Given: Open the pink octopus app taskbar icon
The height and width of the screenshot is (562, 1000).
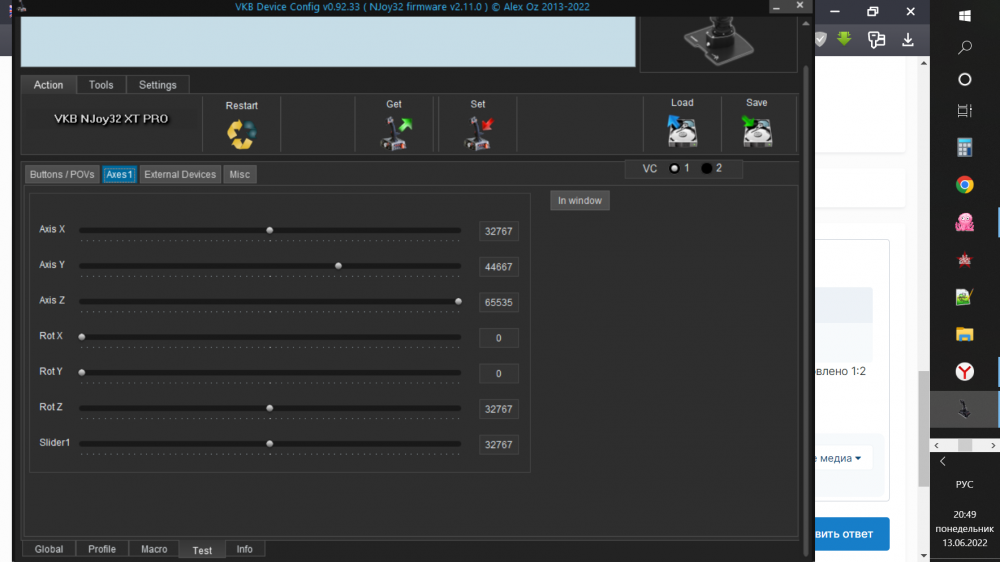Looking at the screenshot, I should pos(964,222).
